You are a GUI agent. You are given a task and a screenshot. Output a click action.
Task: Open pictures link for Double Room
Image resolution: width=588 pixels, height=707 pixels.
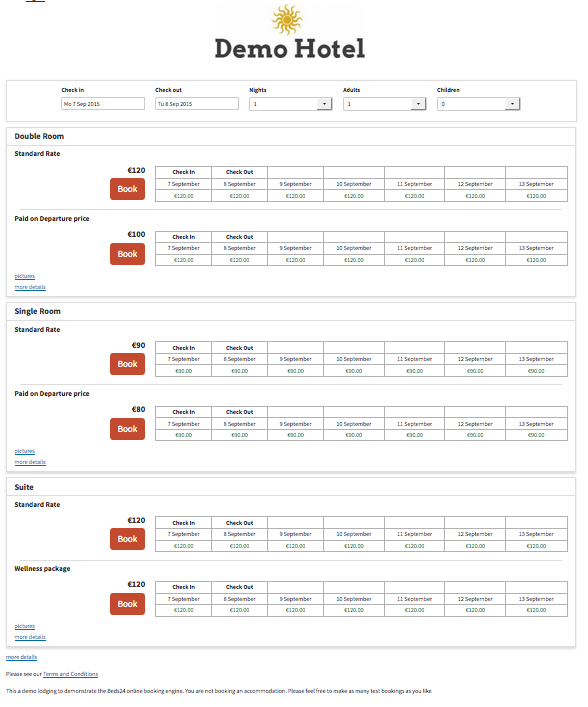tap(24, 276)
